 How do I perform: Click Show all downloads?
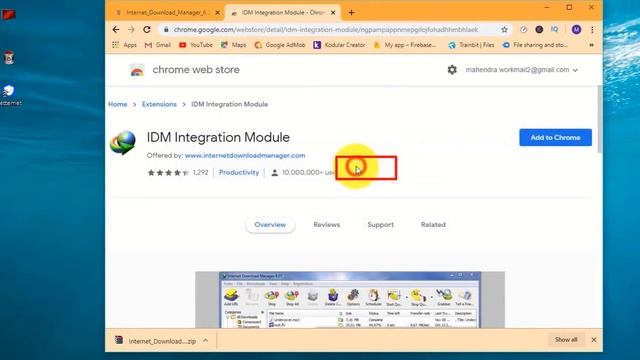[566, 340]
